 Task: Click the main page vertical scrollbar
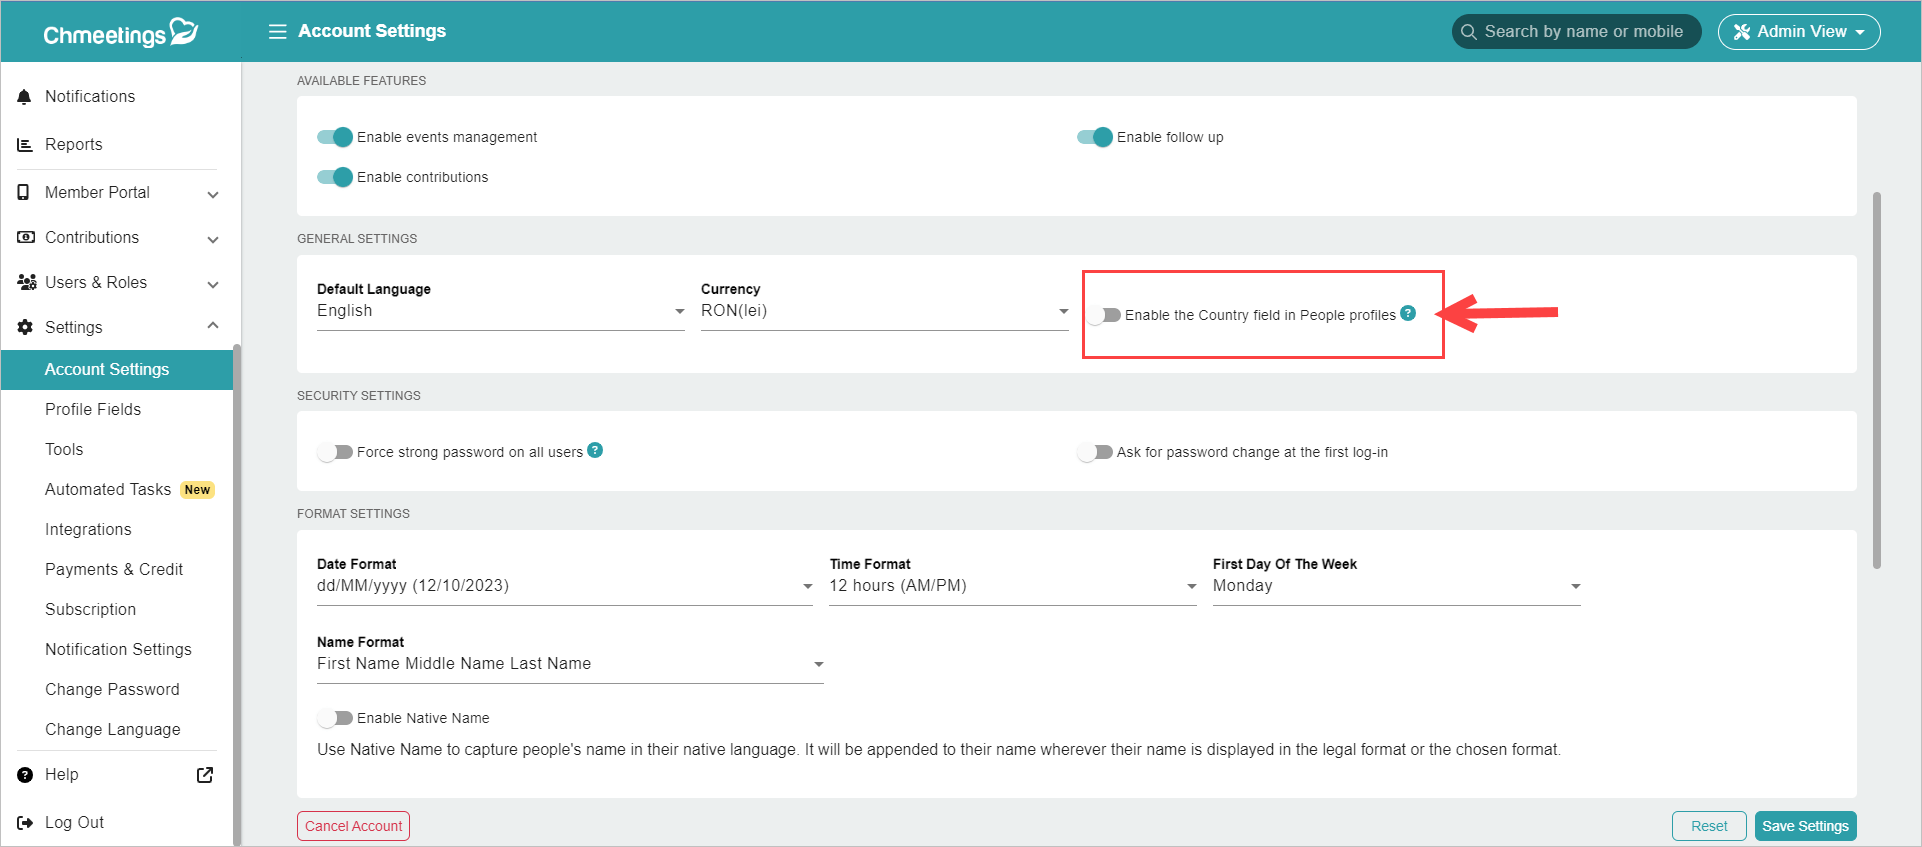[x=1877, y=380]
